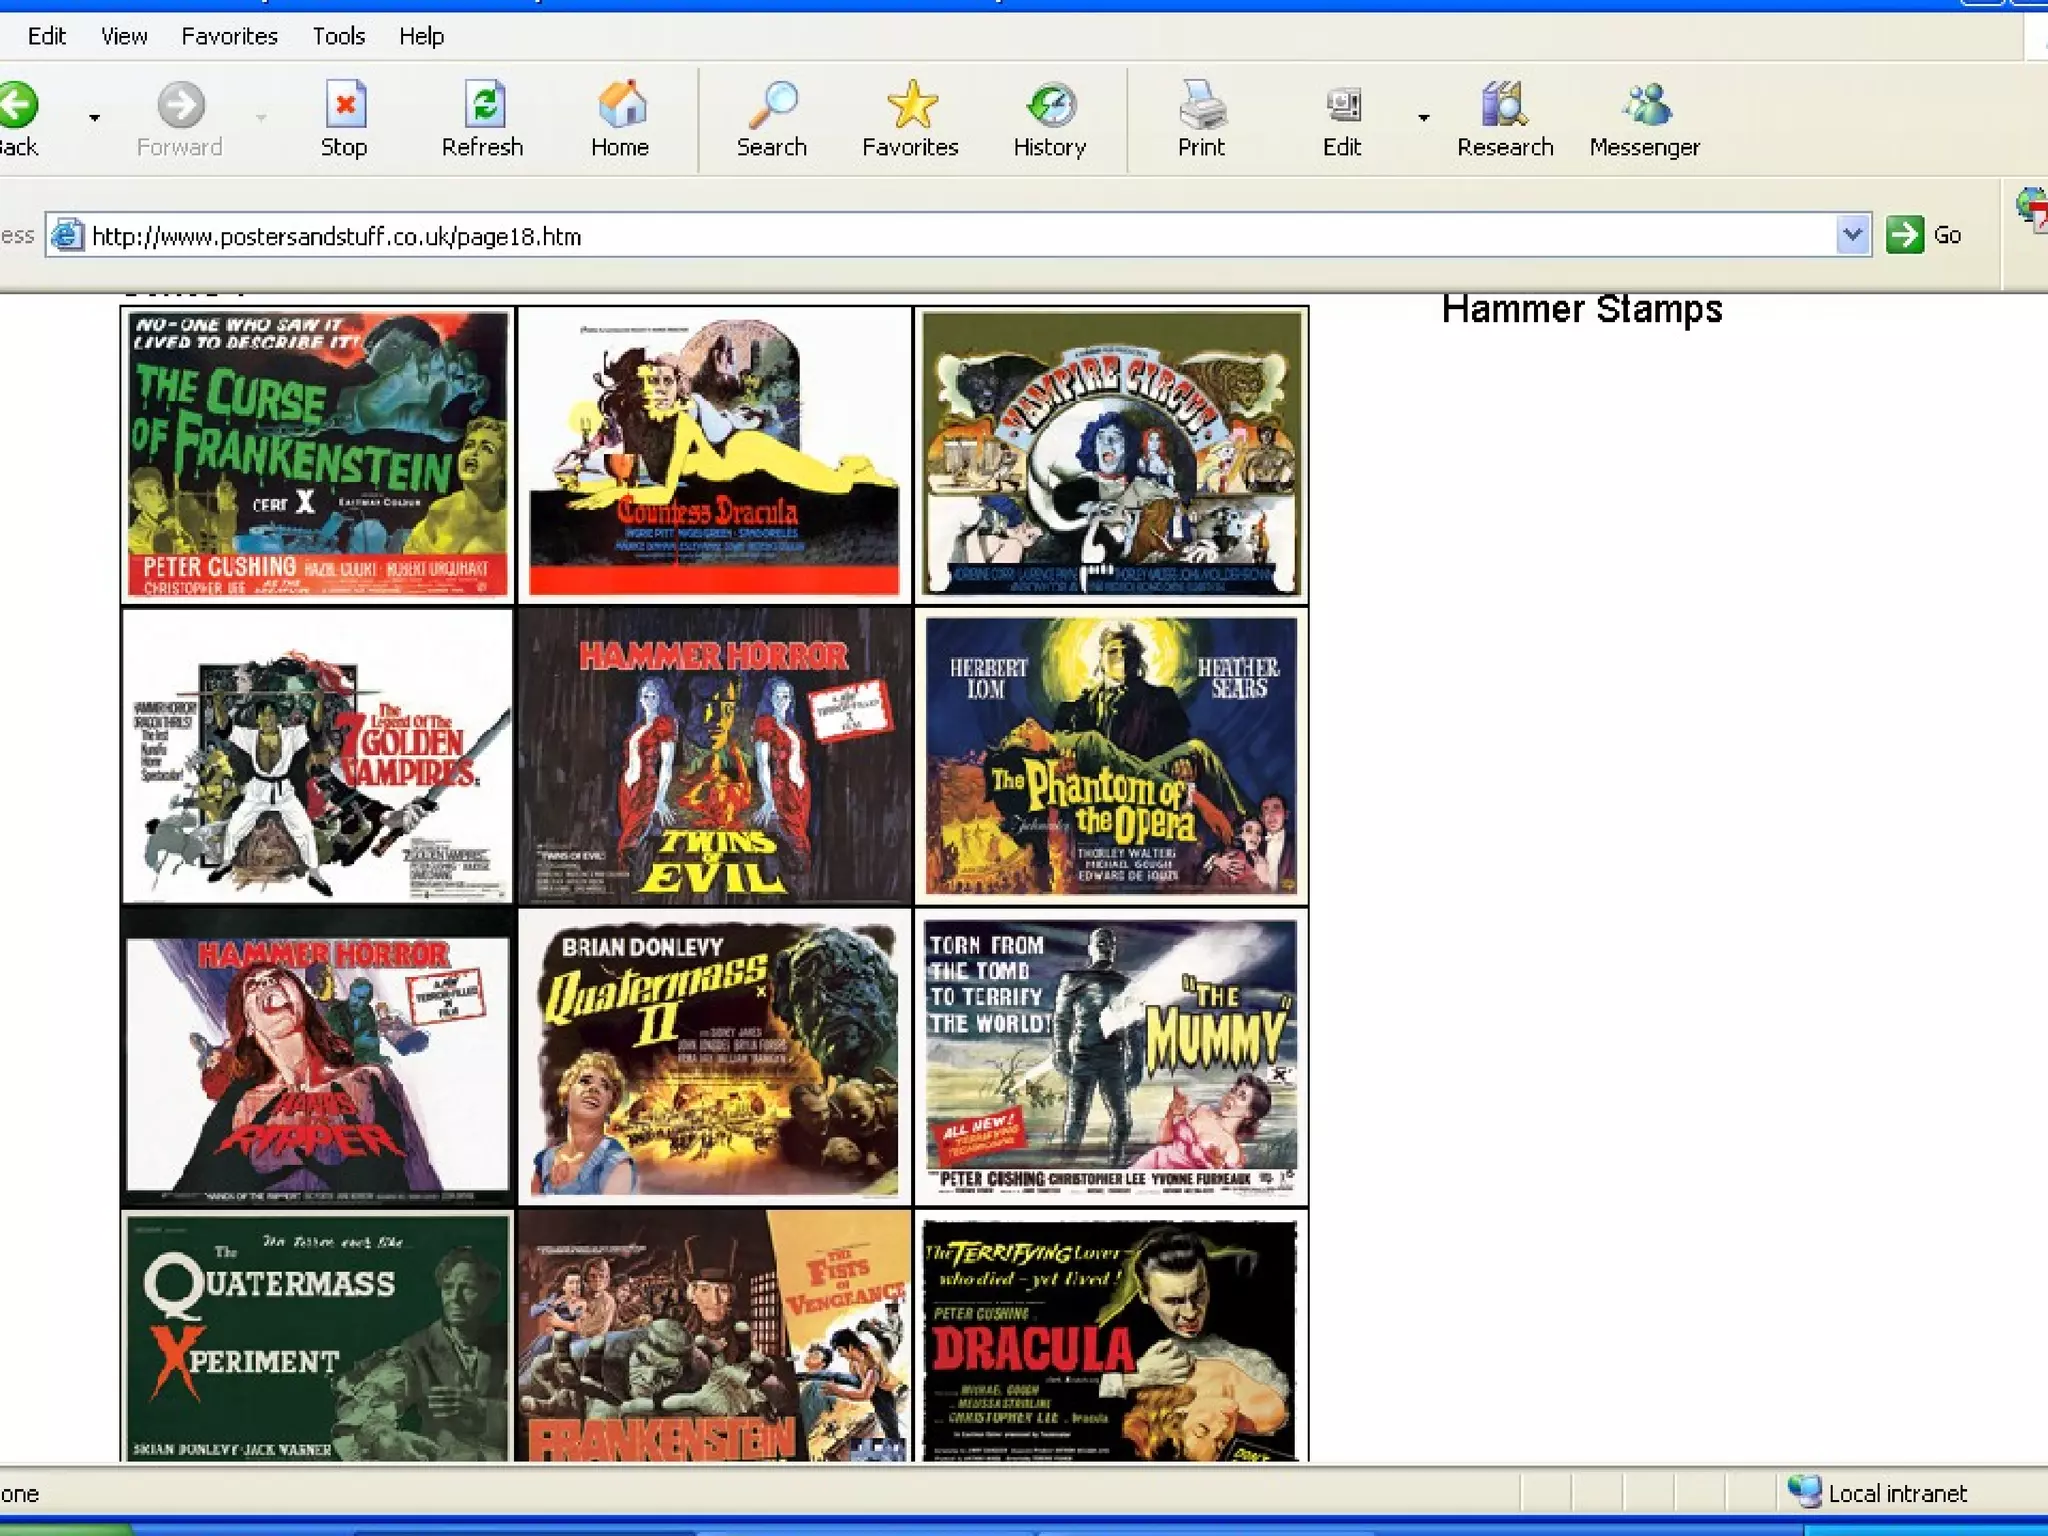Open the Research toolbar icon
This screenshot has width=2048, height=1536.
point(1504,106)
